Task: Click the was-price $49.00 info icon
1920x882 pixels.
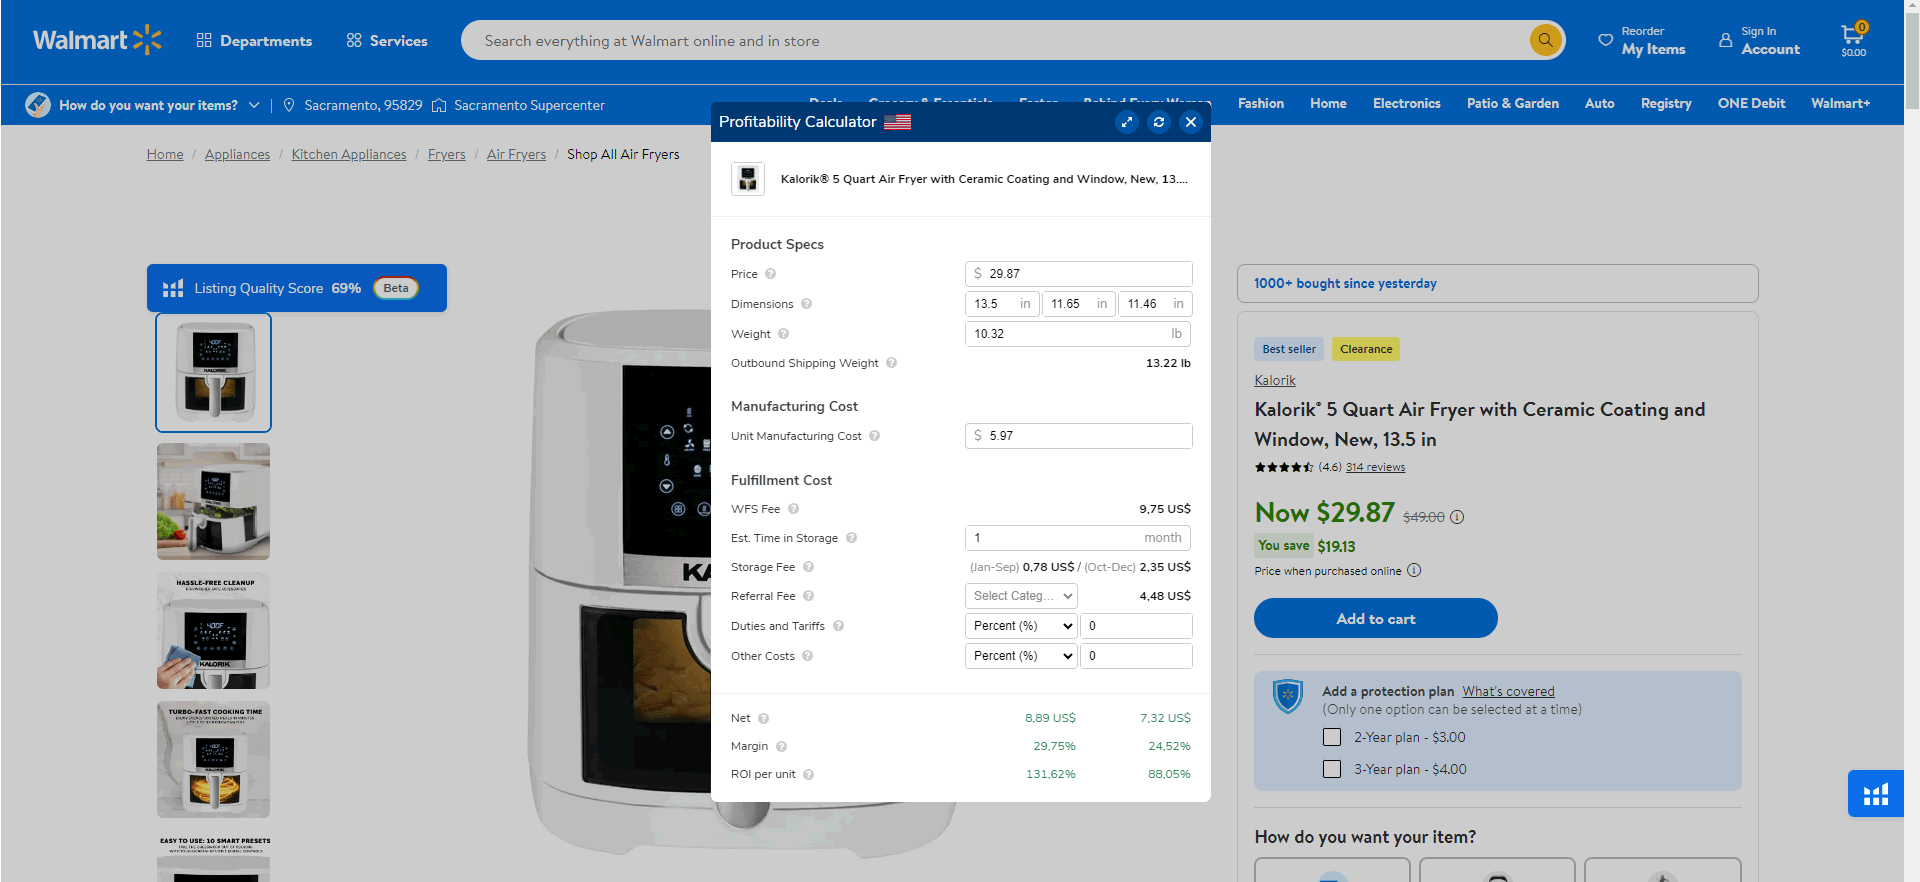Action: pyautogui.click(x=1457, y=517)
